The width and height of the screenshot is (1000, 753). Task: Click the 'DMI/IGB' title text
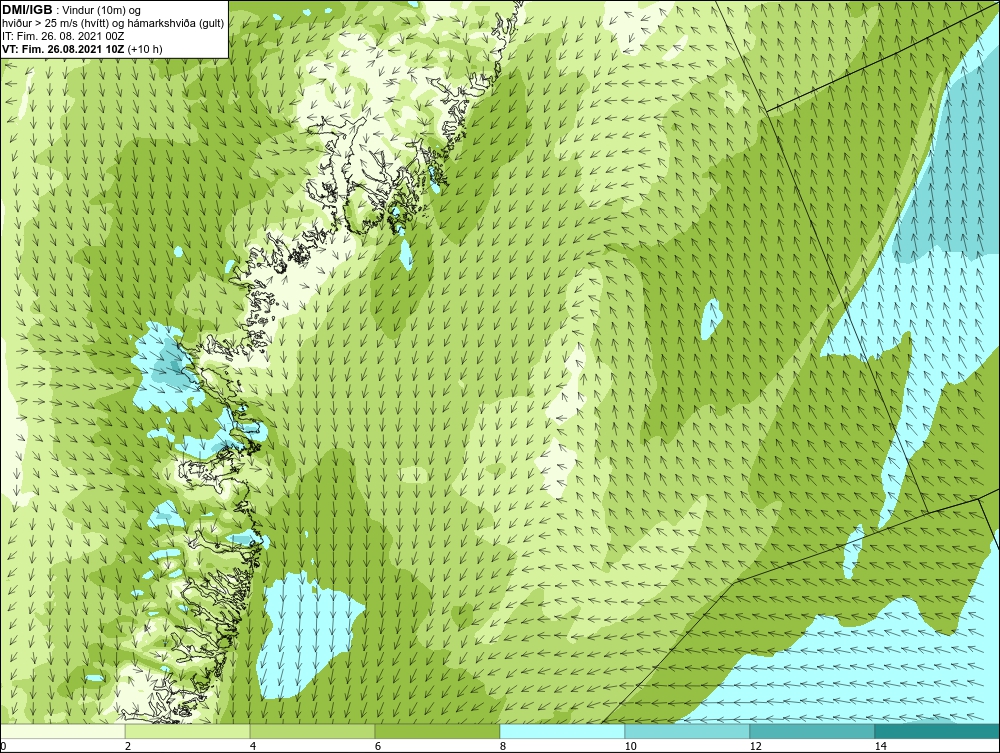(x=27, y=10)
